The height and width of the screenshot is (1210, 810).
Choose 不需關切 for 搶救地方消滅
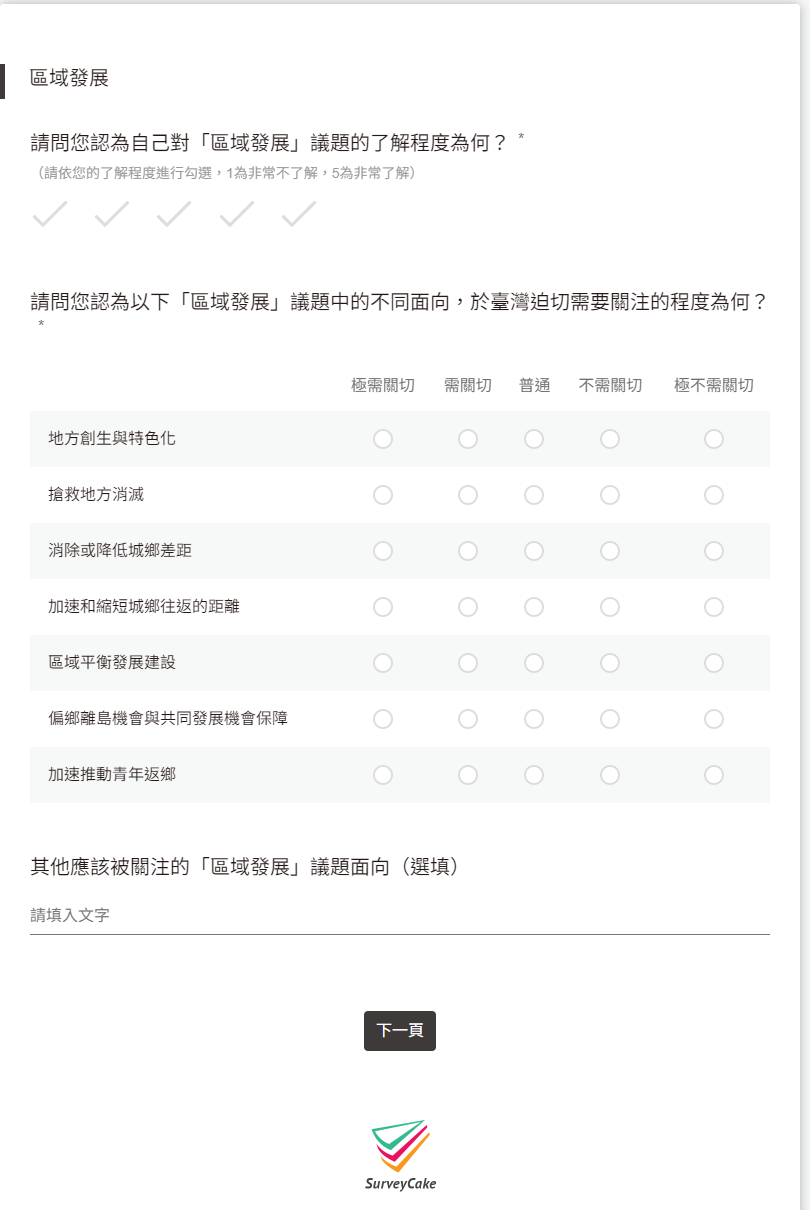pos(610,495)
